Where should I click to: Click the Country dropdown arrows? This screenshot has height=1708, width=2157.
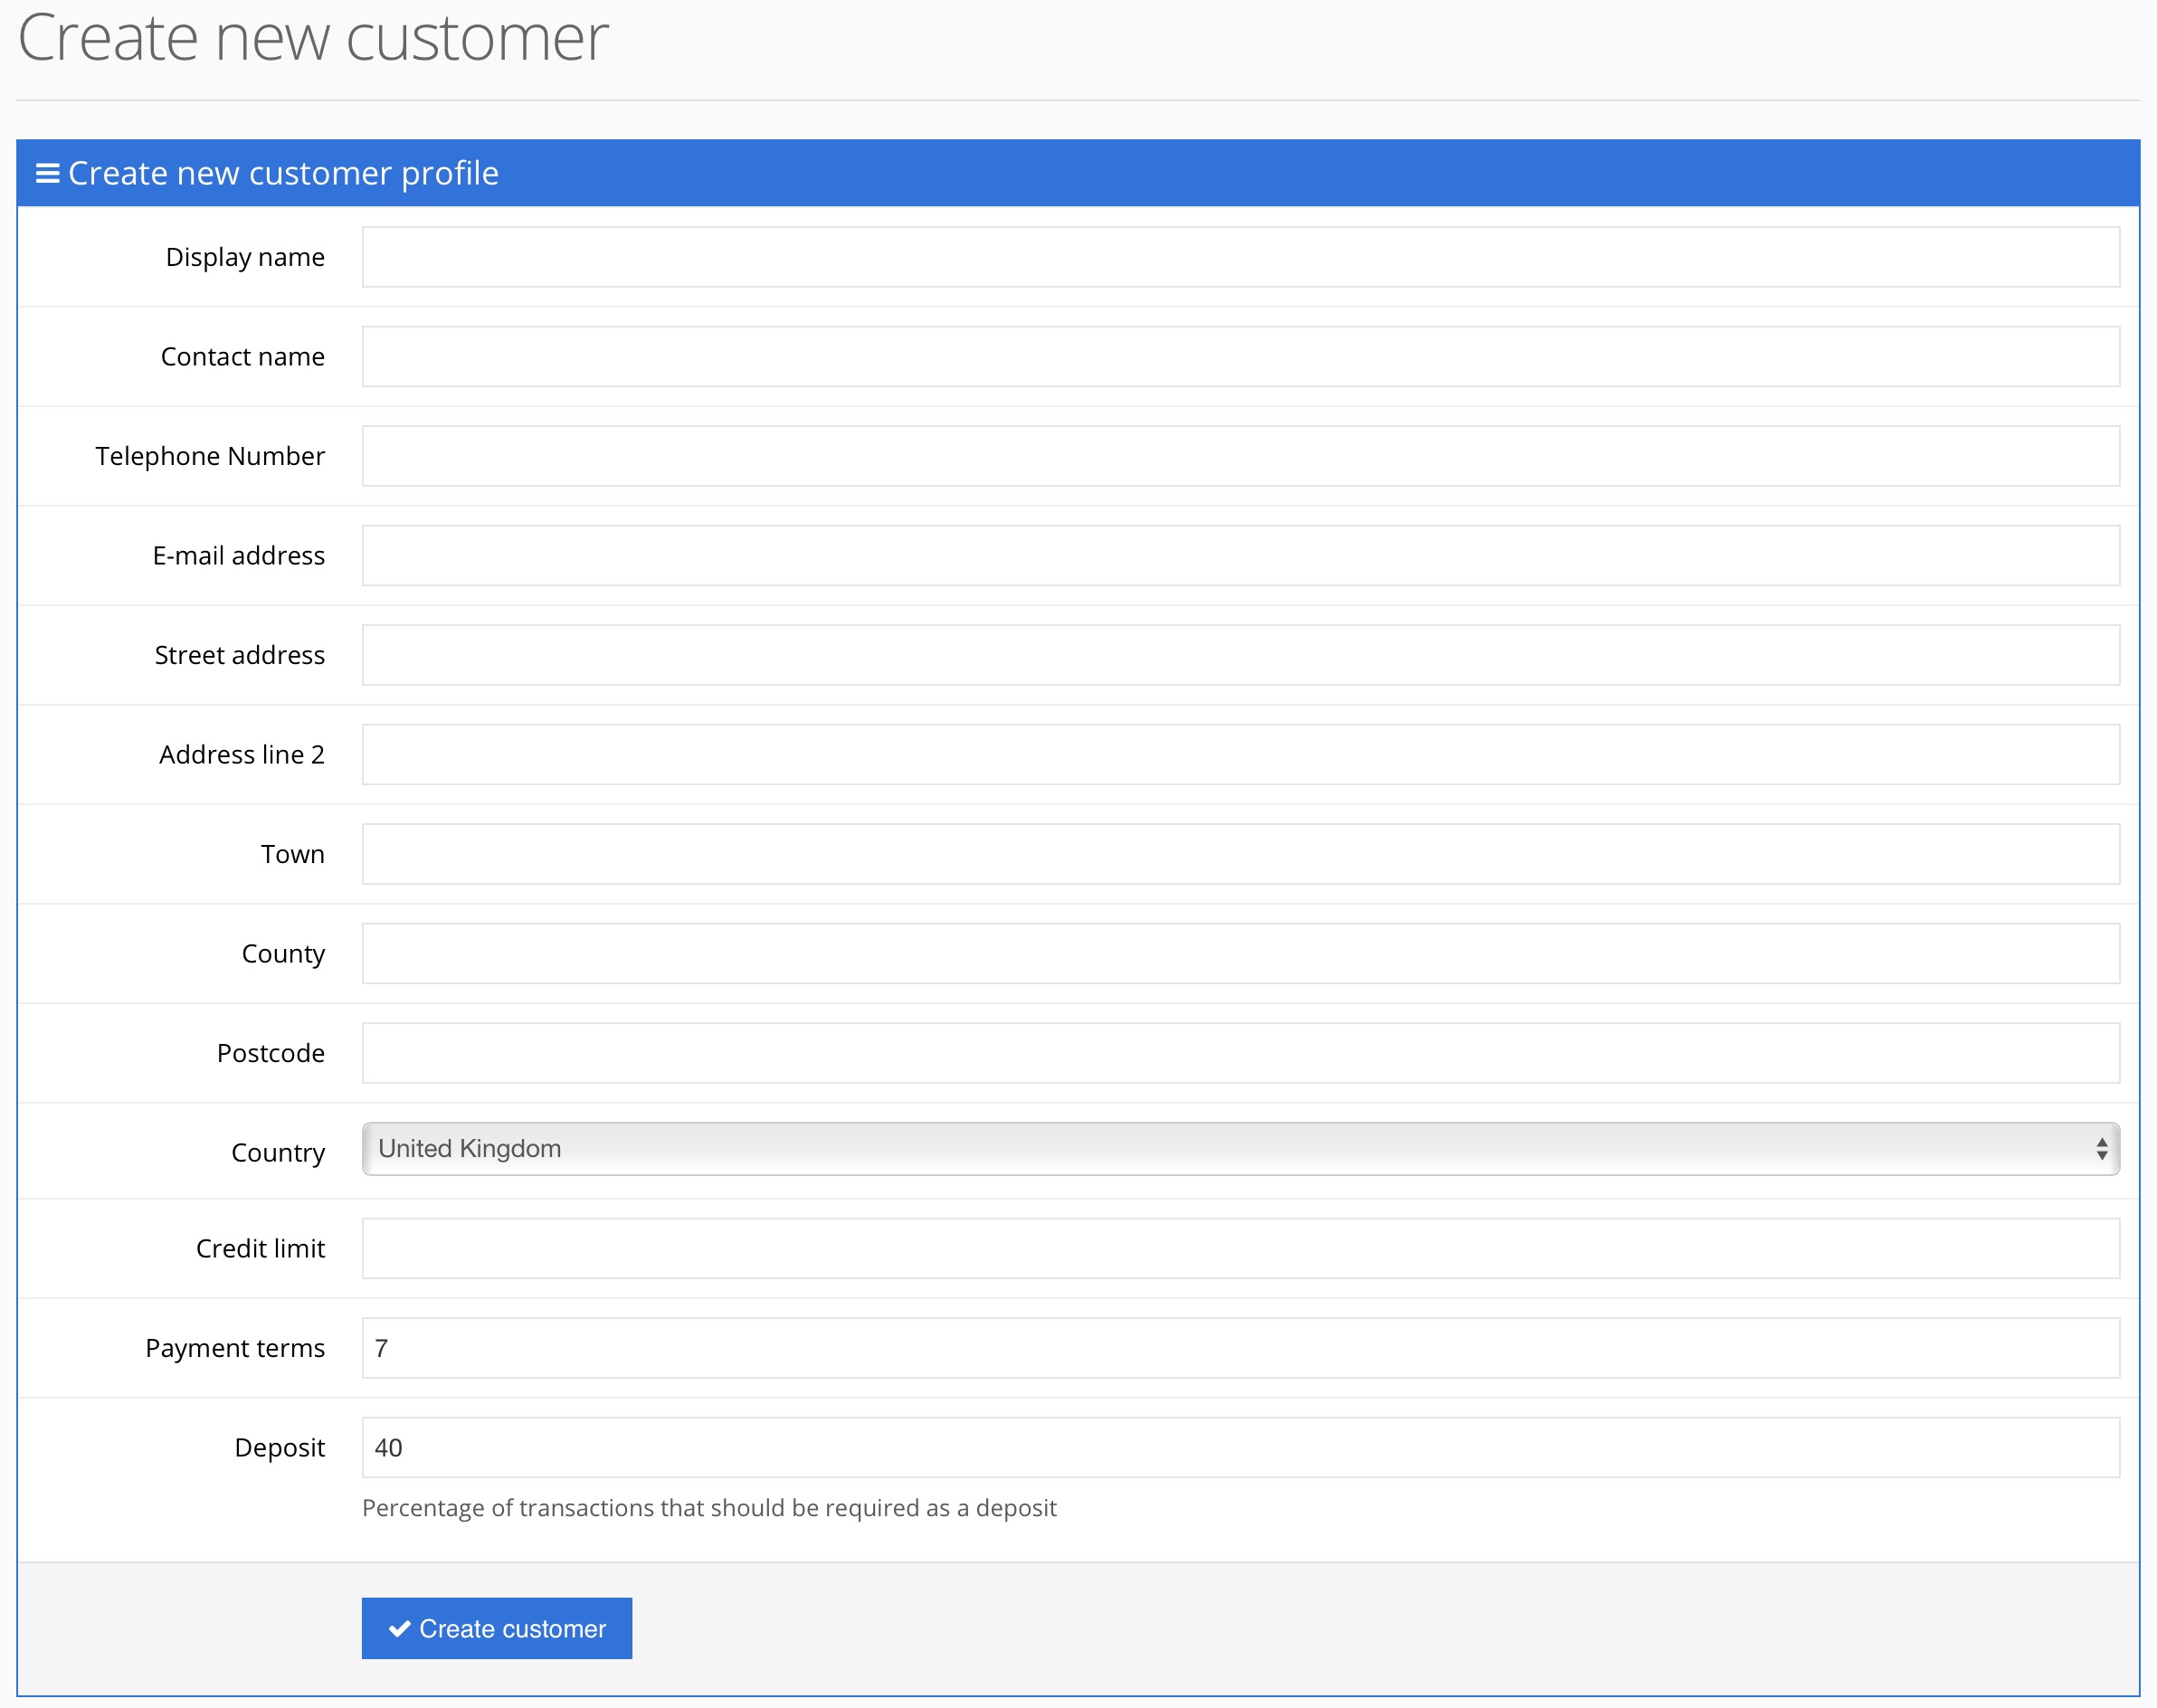point(2101,1149)
